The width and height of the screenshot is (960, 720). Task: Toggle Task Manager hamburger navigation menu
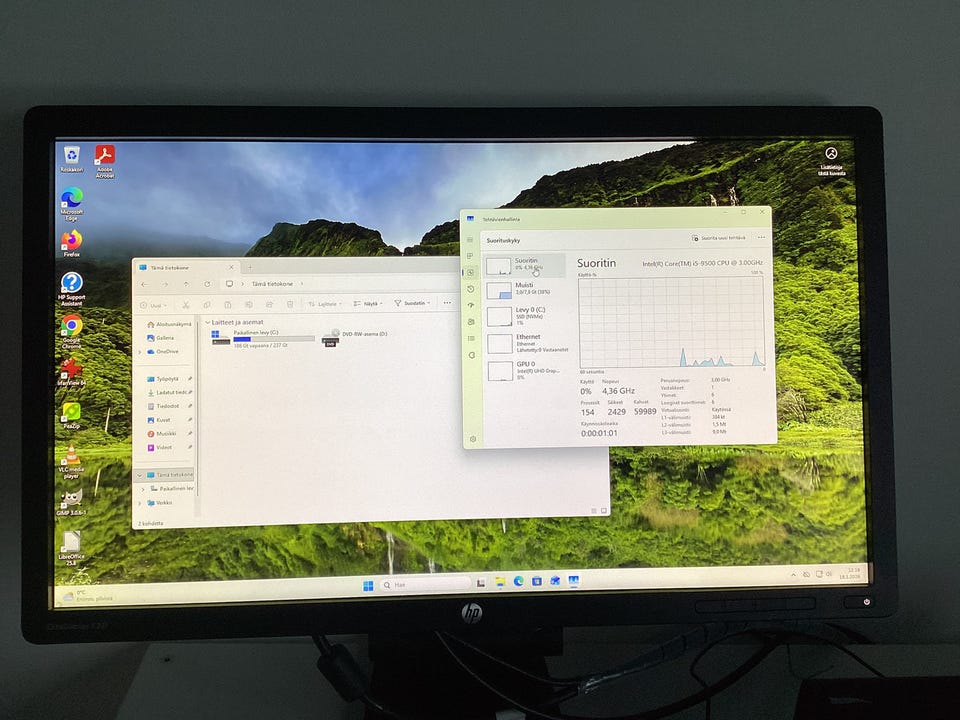pos(470,239)
